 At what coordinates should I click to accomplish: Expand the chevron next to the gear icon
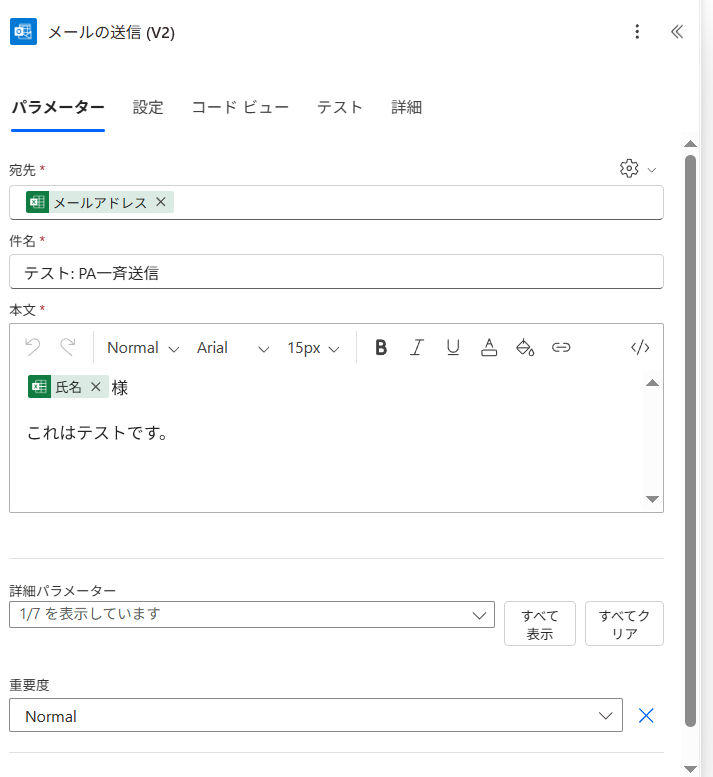click(x=652, y=170)
